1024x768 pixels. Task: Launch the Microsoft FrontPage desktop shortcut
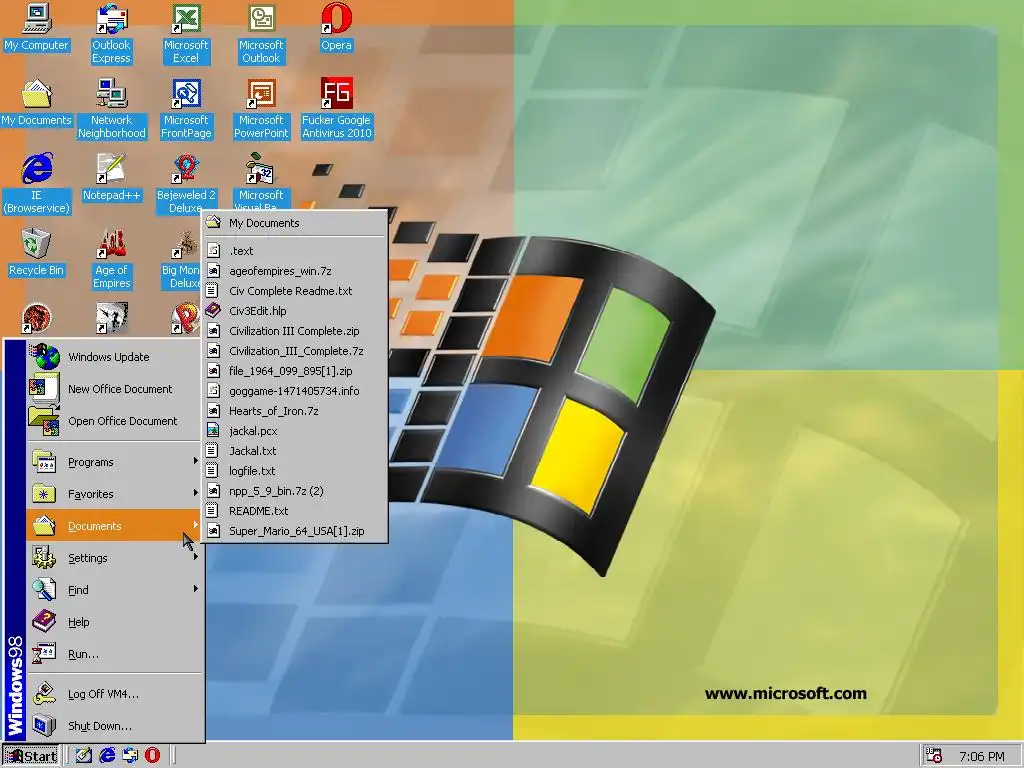click(186, 108)
